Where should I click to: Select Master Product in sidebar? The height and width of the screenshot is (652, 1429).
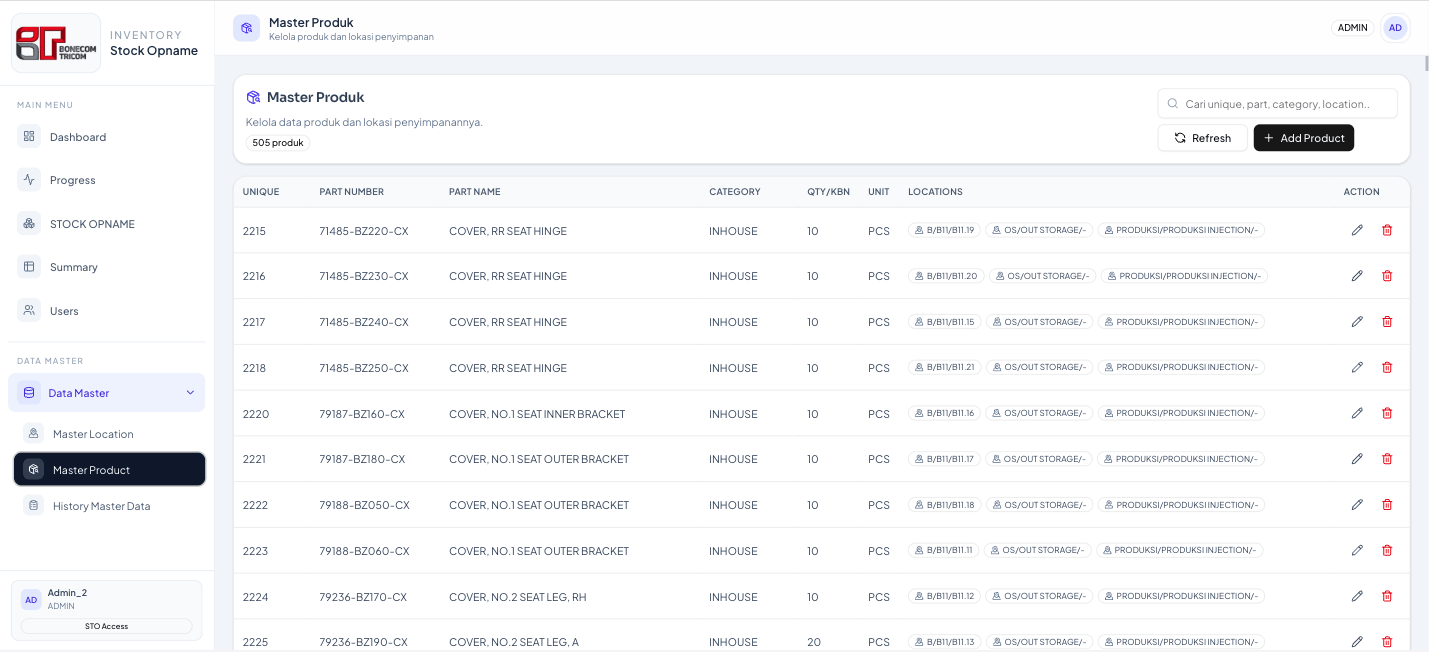(x=109, y=469)
